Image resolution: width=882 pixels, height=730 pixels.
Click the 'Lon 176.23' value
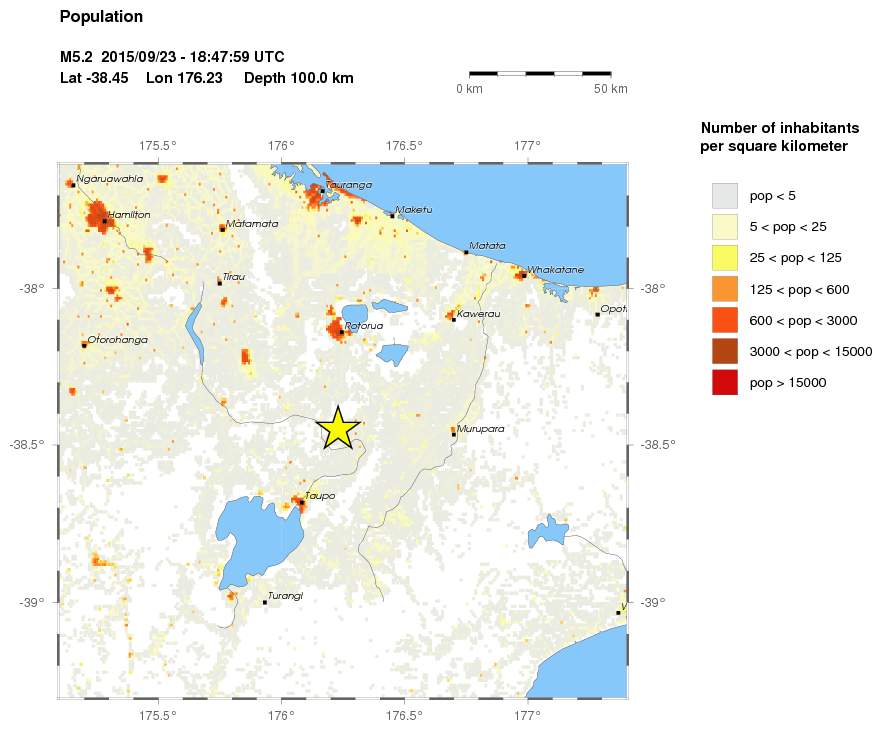184,78
